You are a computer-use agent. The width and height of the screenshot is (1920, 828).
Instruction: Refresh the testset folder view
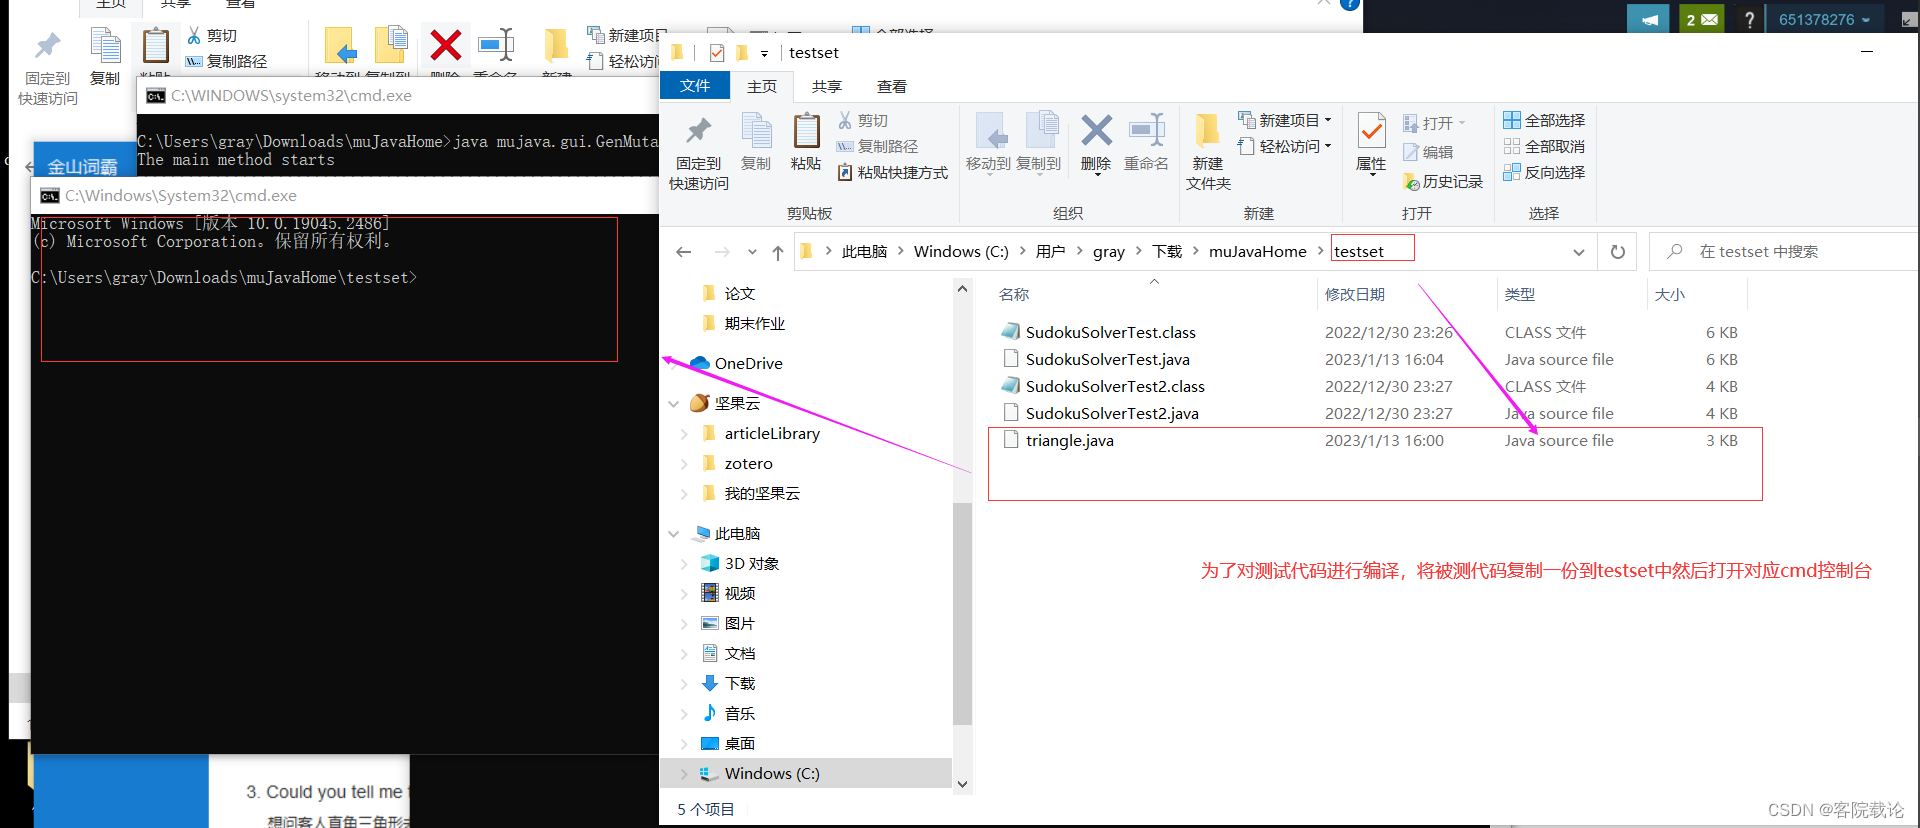tap(1617, 252)
